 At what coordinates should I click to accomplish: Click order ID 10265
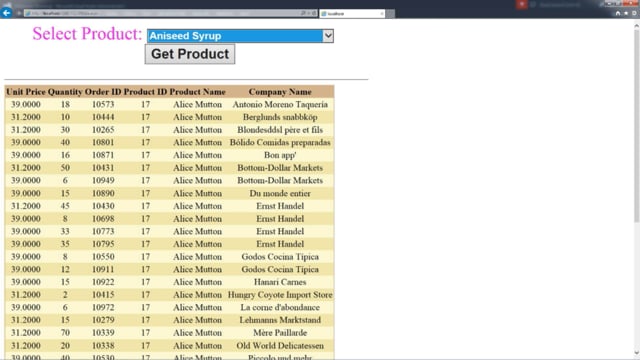click(103, 130)
